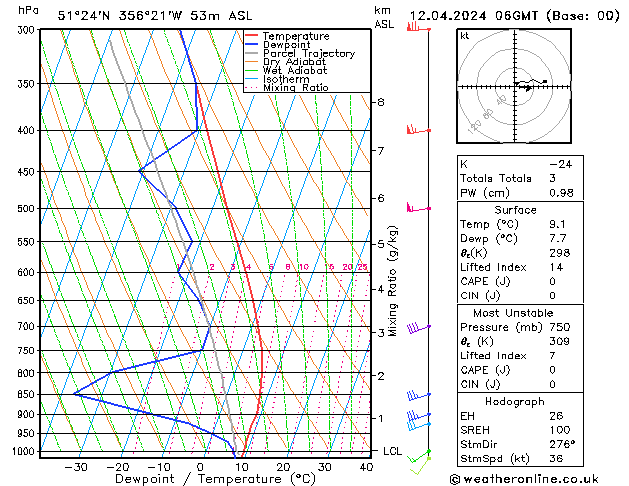
Task: Click the date 12.04.2024 06GMT header
Action: click(x=474, y=16)
